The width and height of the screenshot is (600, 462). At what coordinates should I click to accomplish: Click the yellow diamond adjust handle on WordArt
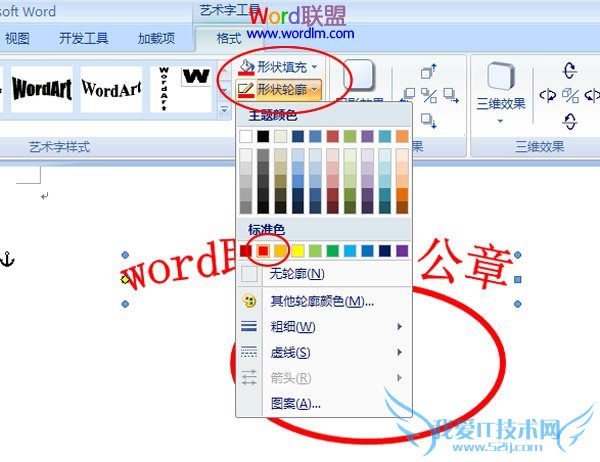[x=125, y=279]
